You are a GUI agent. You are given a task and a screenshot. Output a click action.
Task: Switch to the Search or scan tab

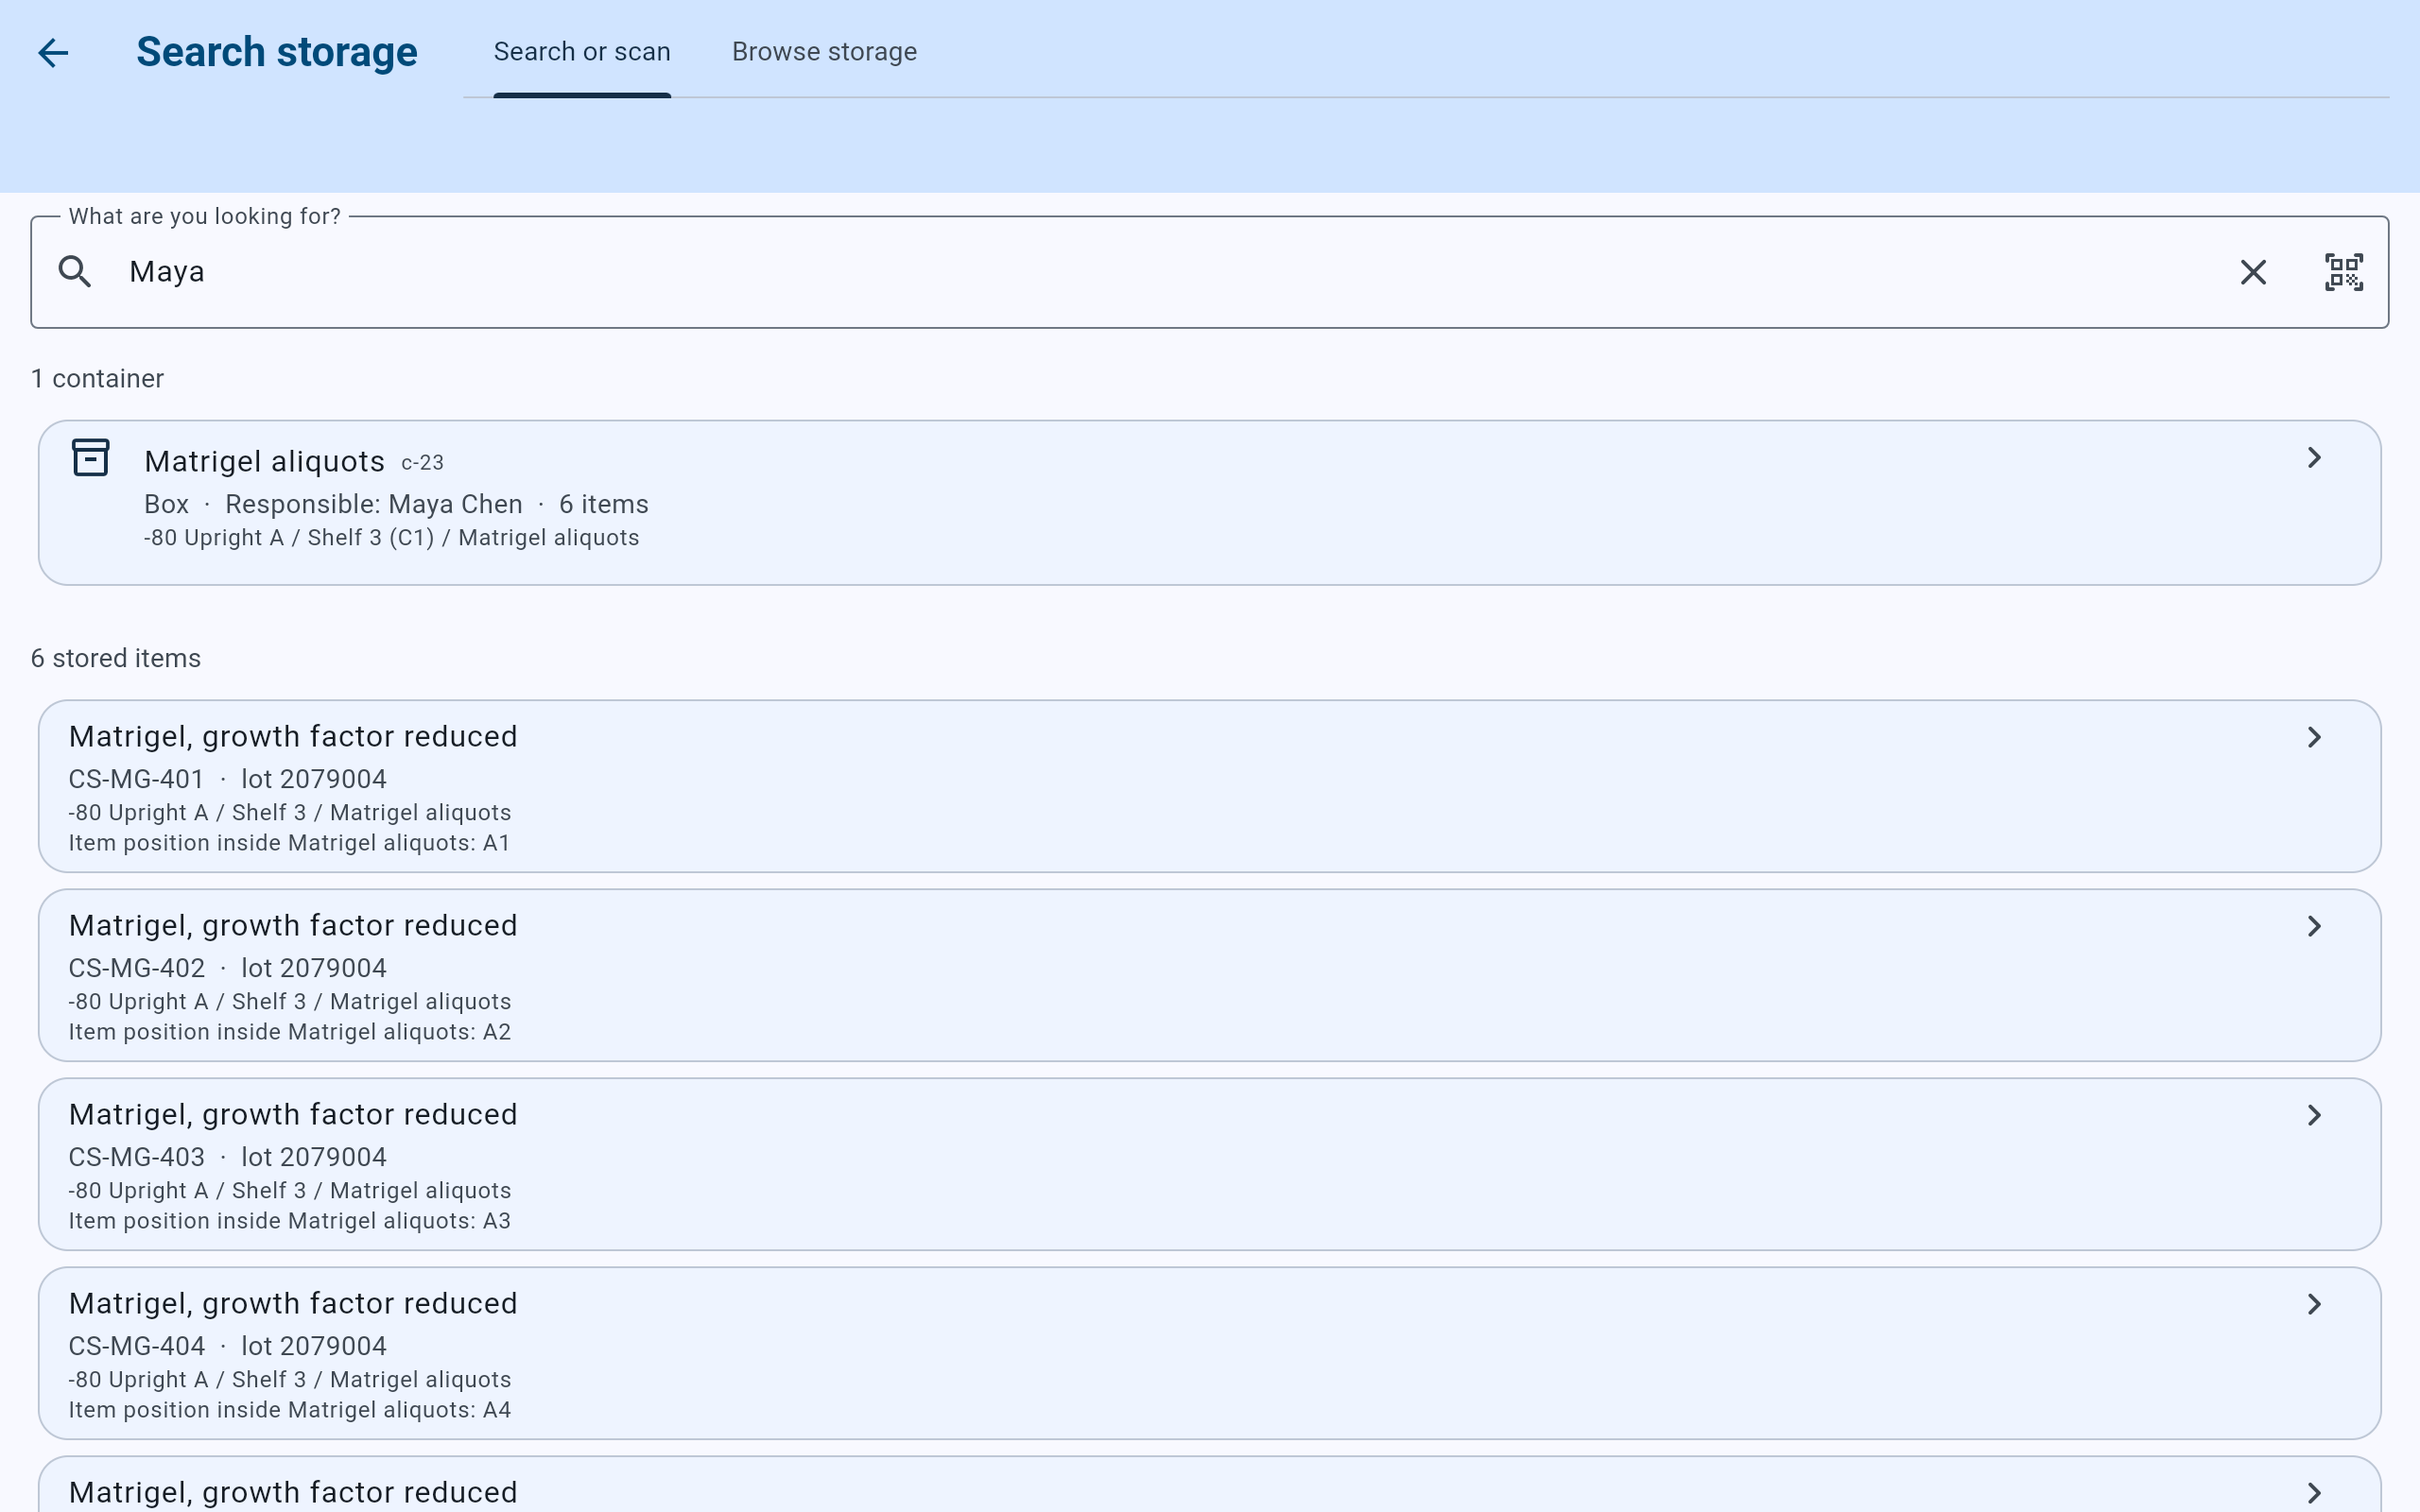(x=582, y=52)
